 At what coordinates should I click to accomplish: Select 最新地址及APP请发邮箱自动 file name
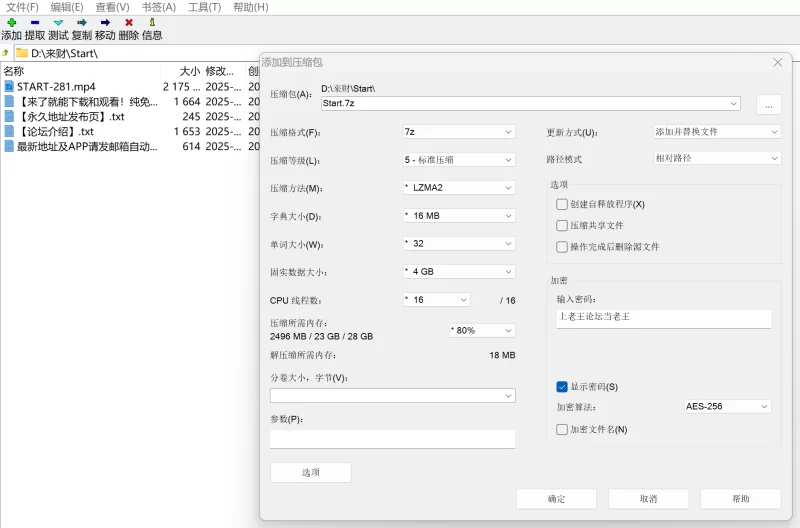87,146
